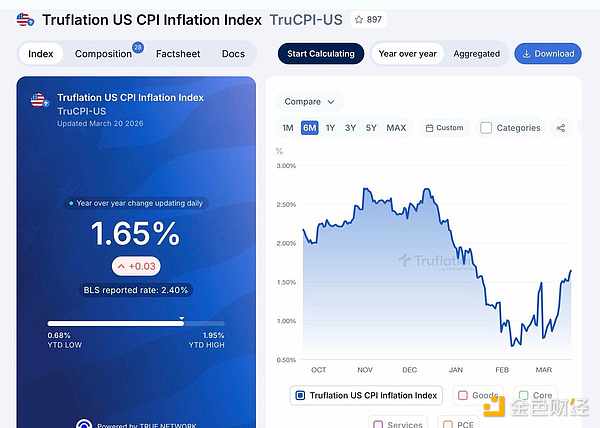
Task: Switch to the Composition tab
Action: click(103, 54)
